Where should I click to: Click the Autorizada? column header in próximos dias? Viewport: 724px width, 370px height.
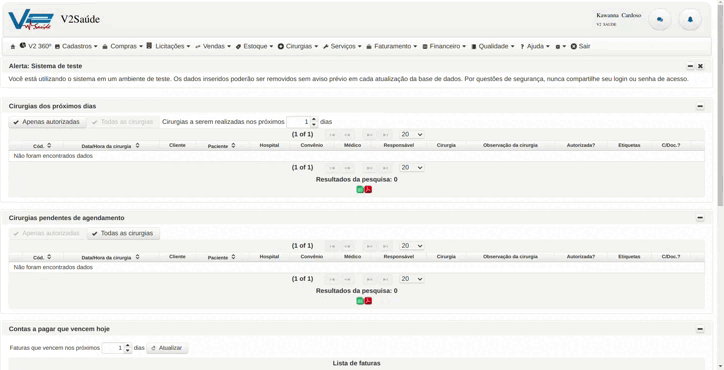tap(581, 145)
